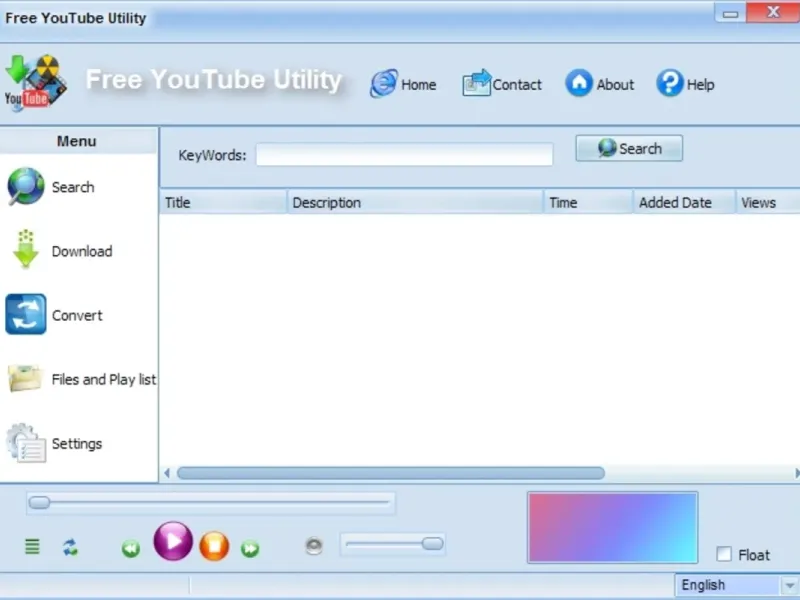Click the Contact envelope icon

point(476,83)
